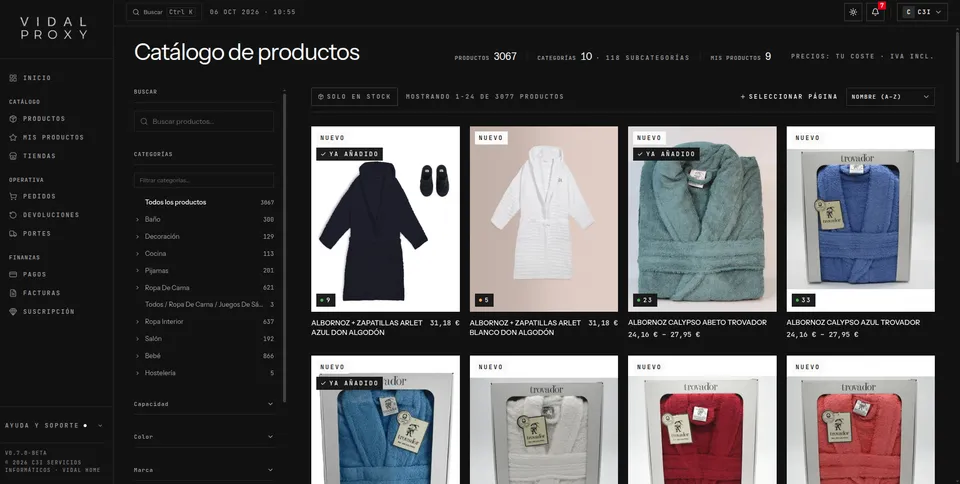Select Todos los productos category
Screen dimensions: 960x484
tap(204, 202)
